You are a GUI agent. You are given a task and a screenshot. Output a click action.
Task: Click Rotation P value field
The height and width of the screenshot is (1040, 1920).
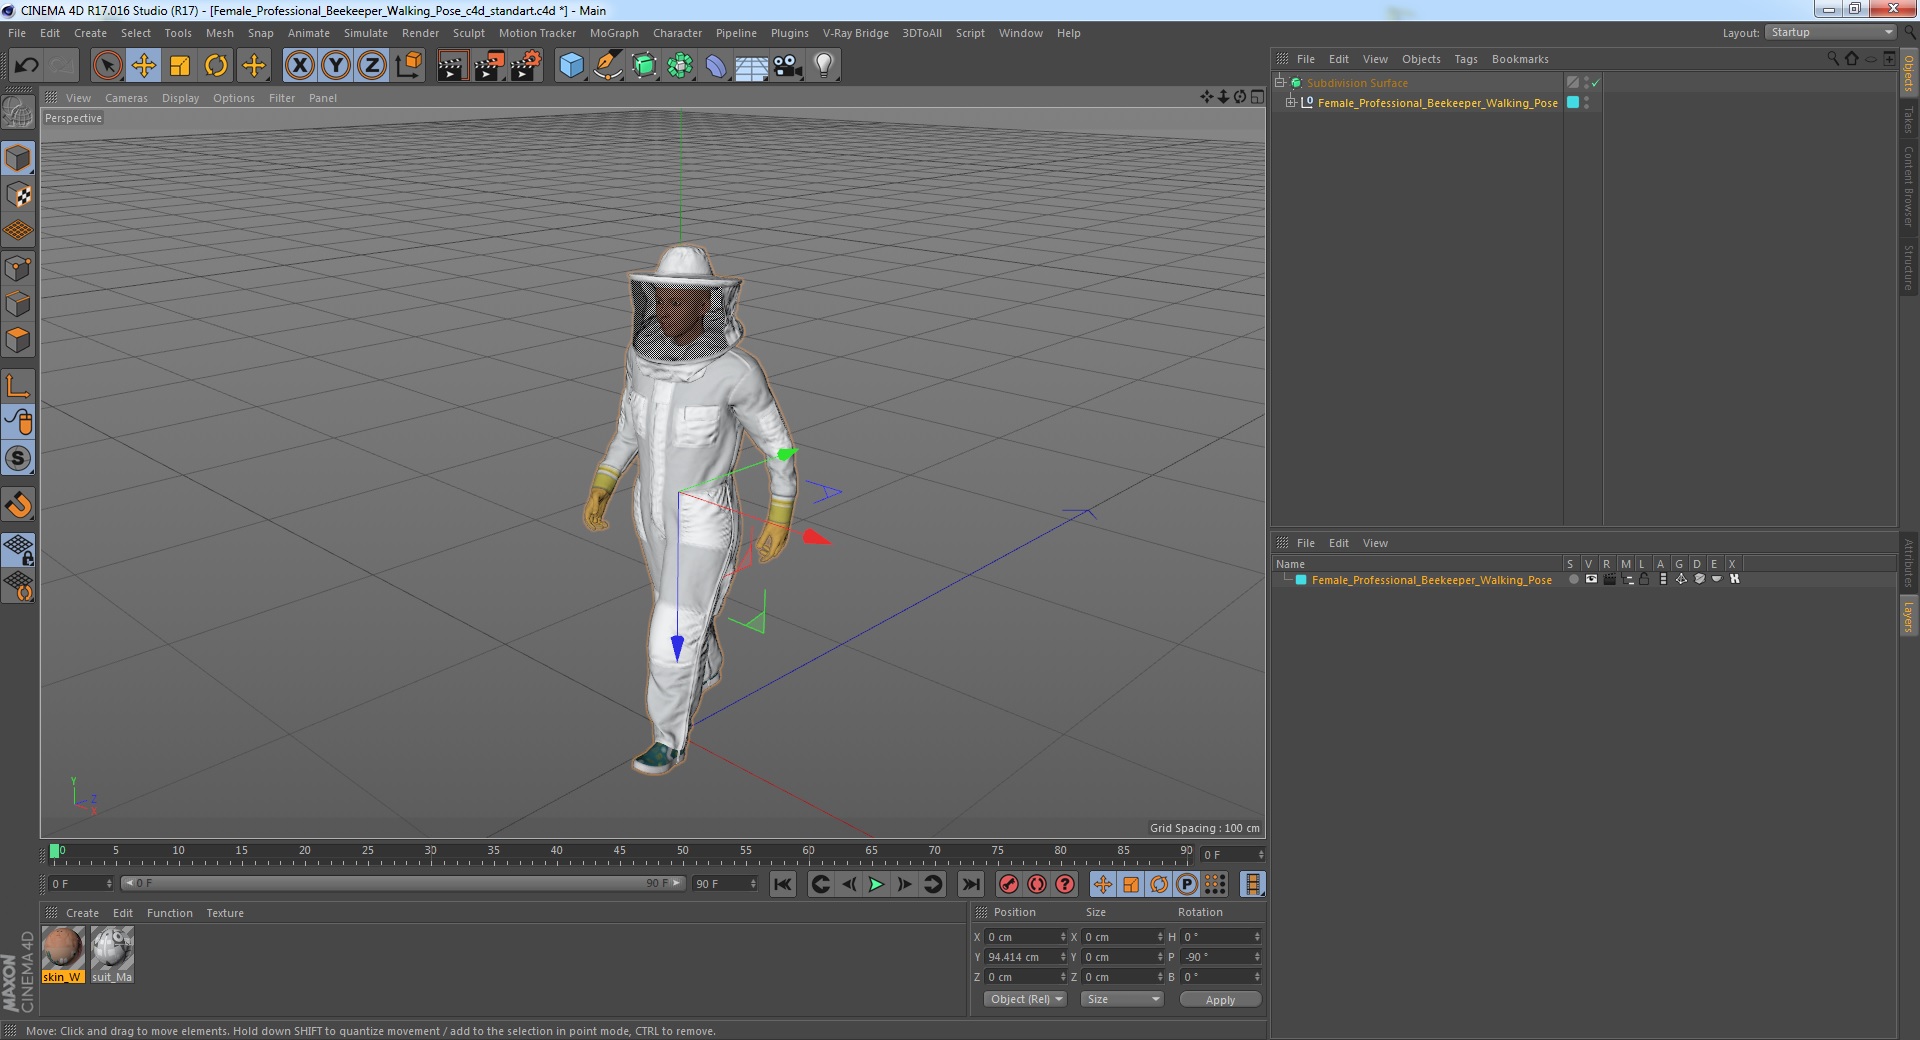click(1221, 957)
